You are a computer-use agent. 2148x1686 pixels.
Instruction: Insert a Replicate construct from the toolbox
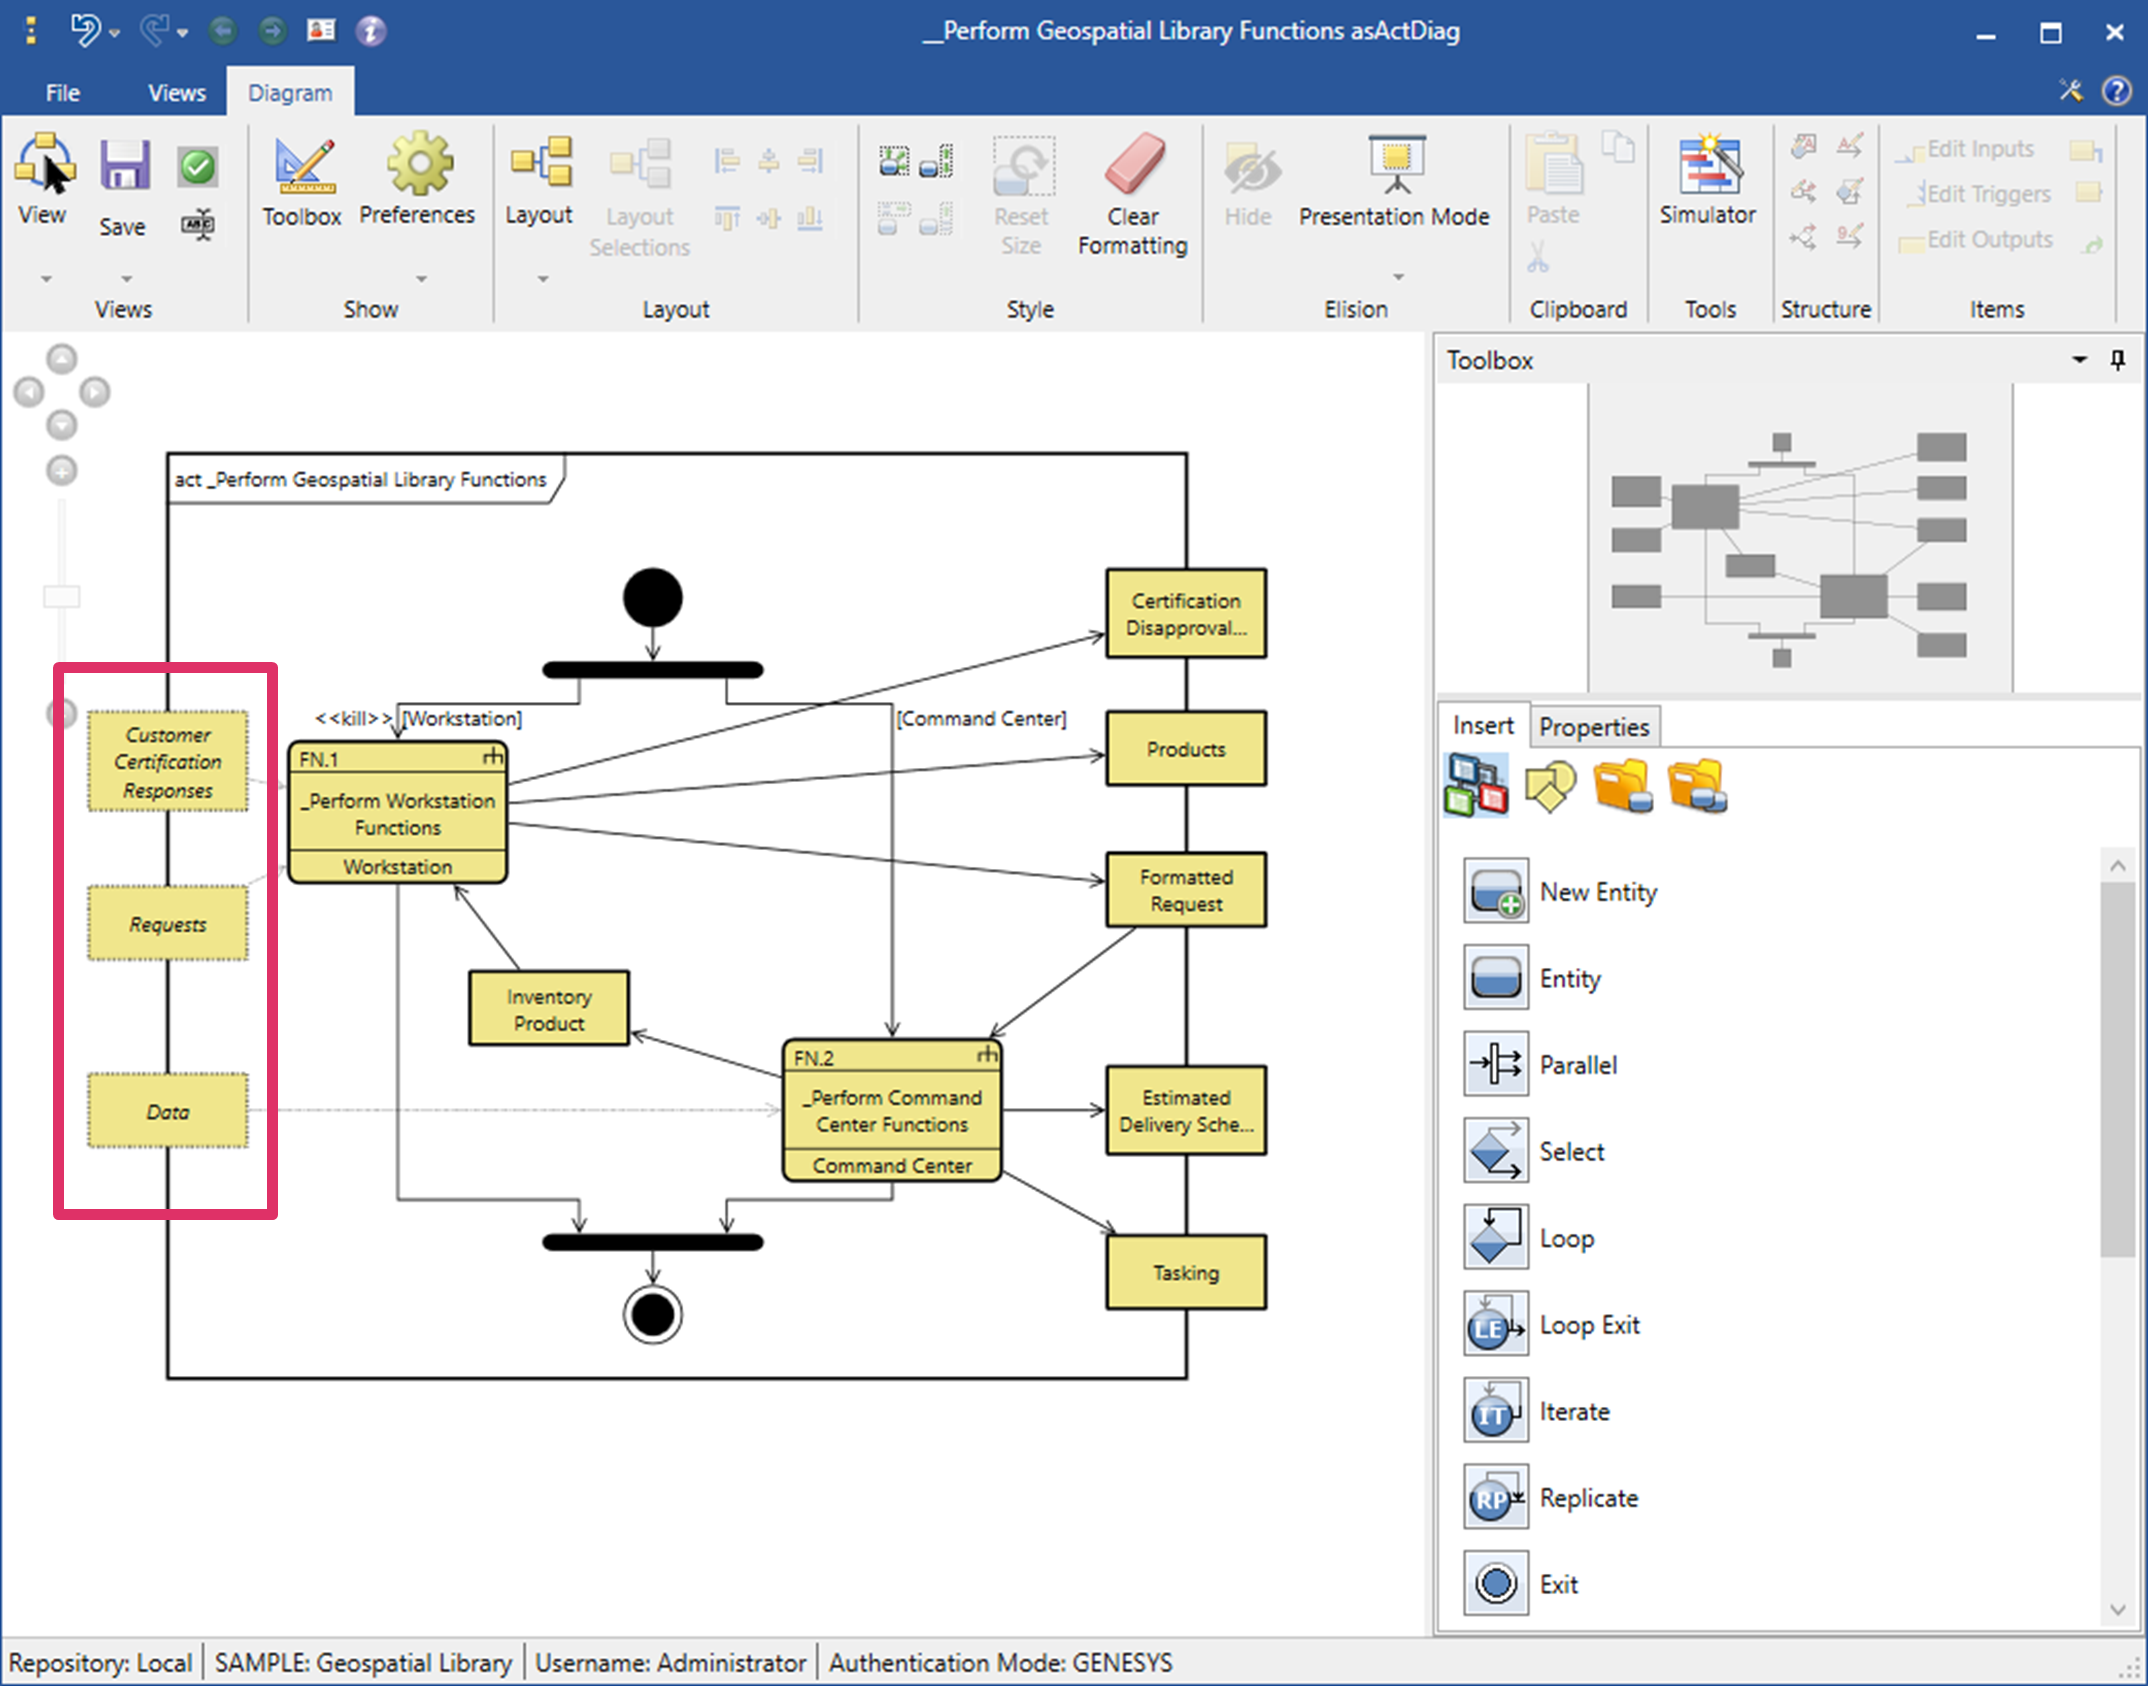(1495, 1497)
